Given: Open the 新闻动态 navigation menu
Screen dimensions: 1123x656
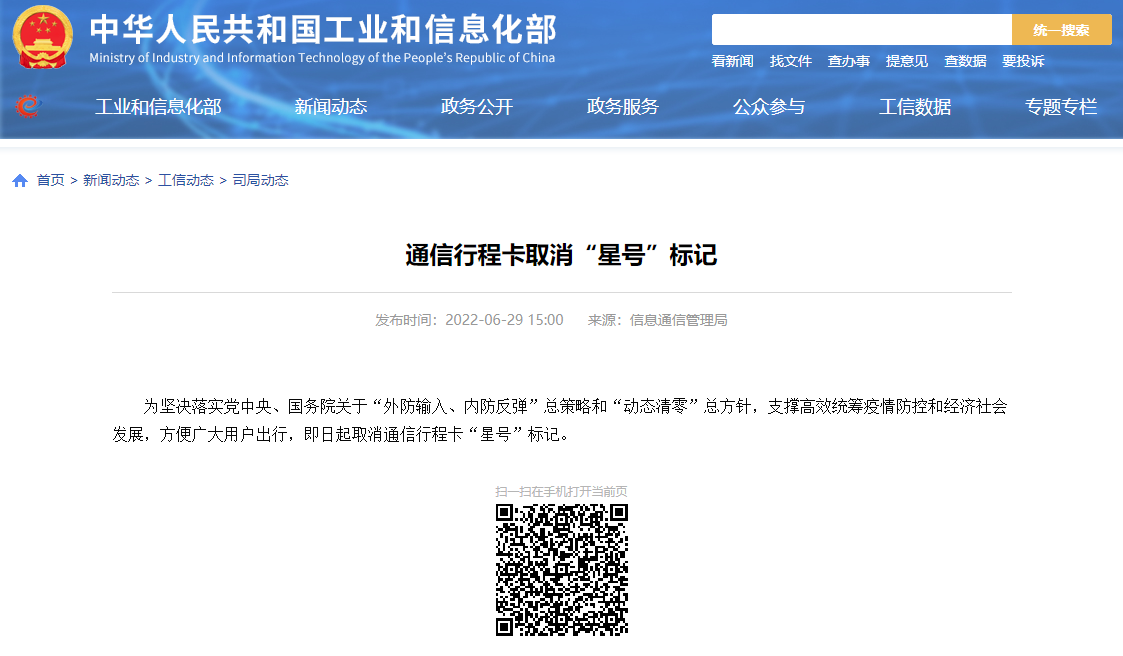Looking at the screenshot, I should click(x=331, y=107).
